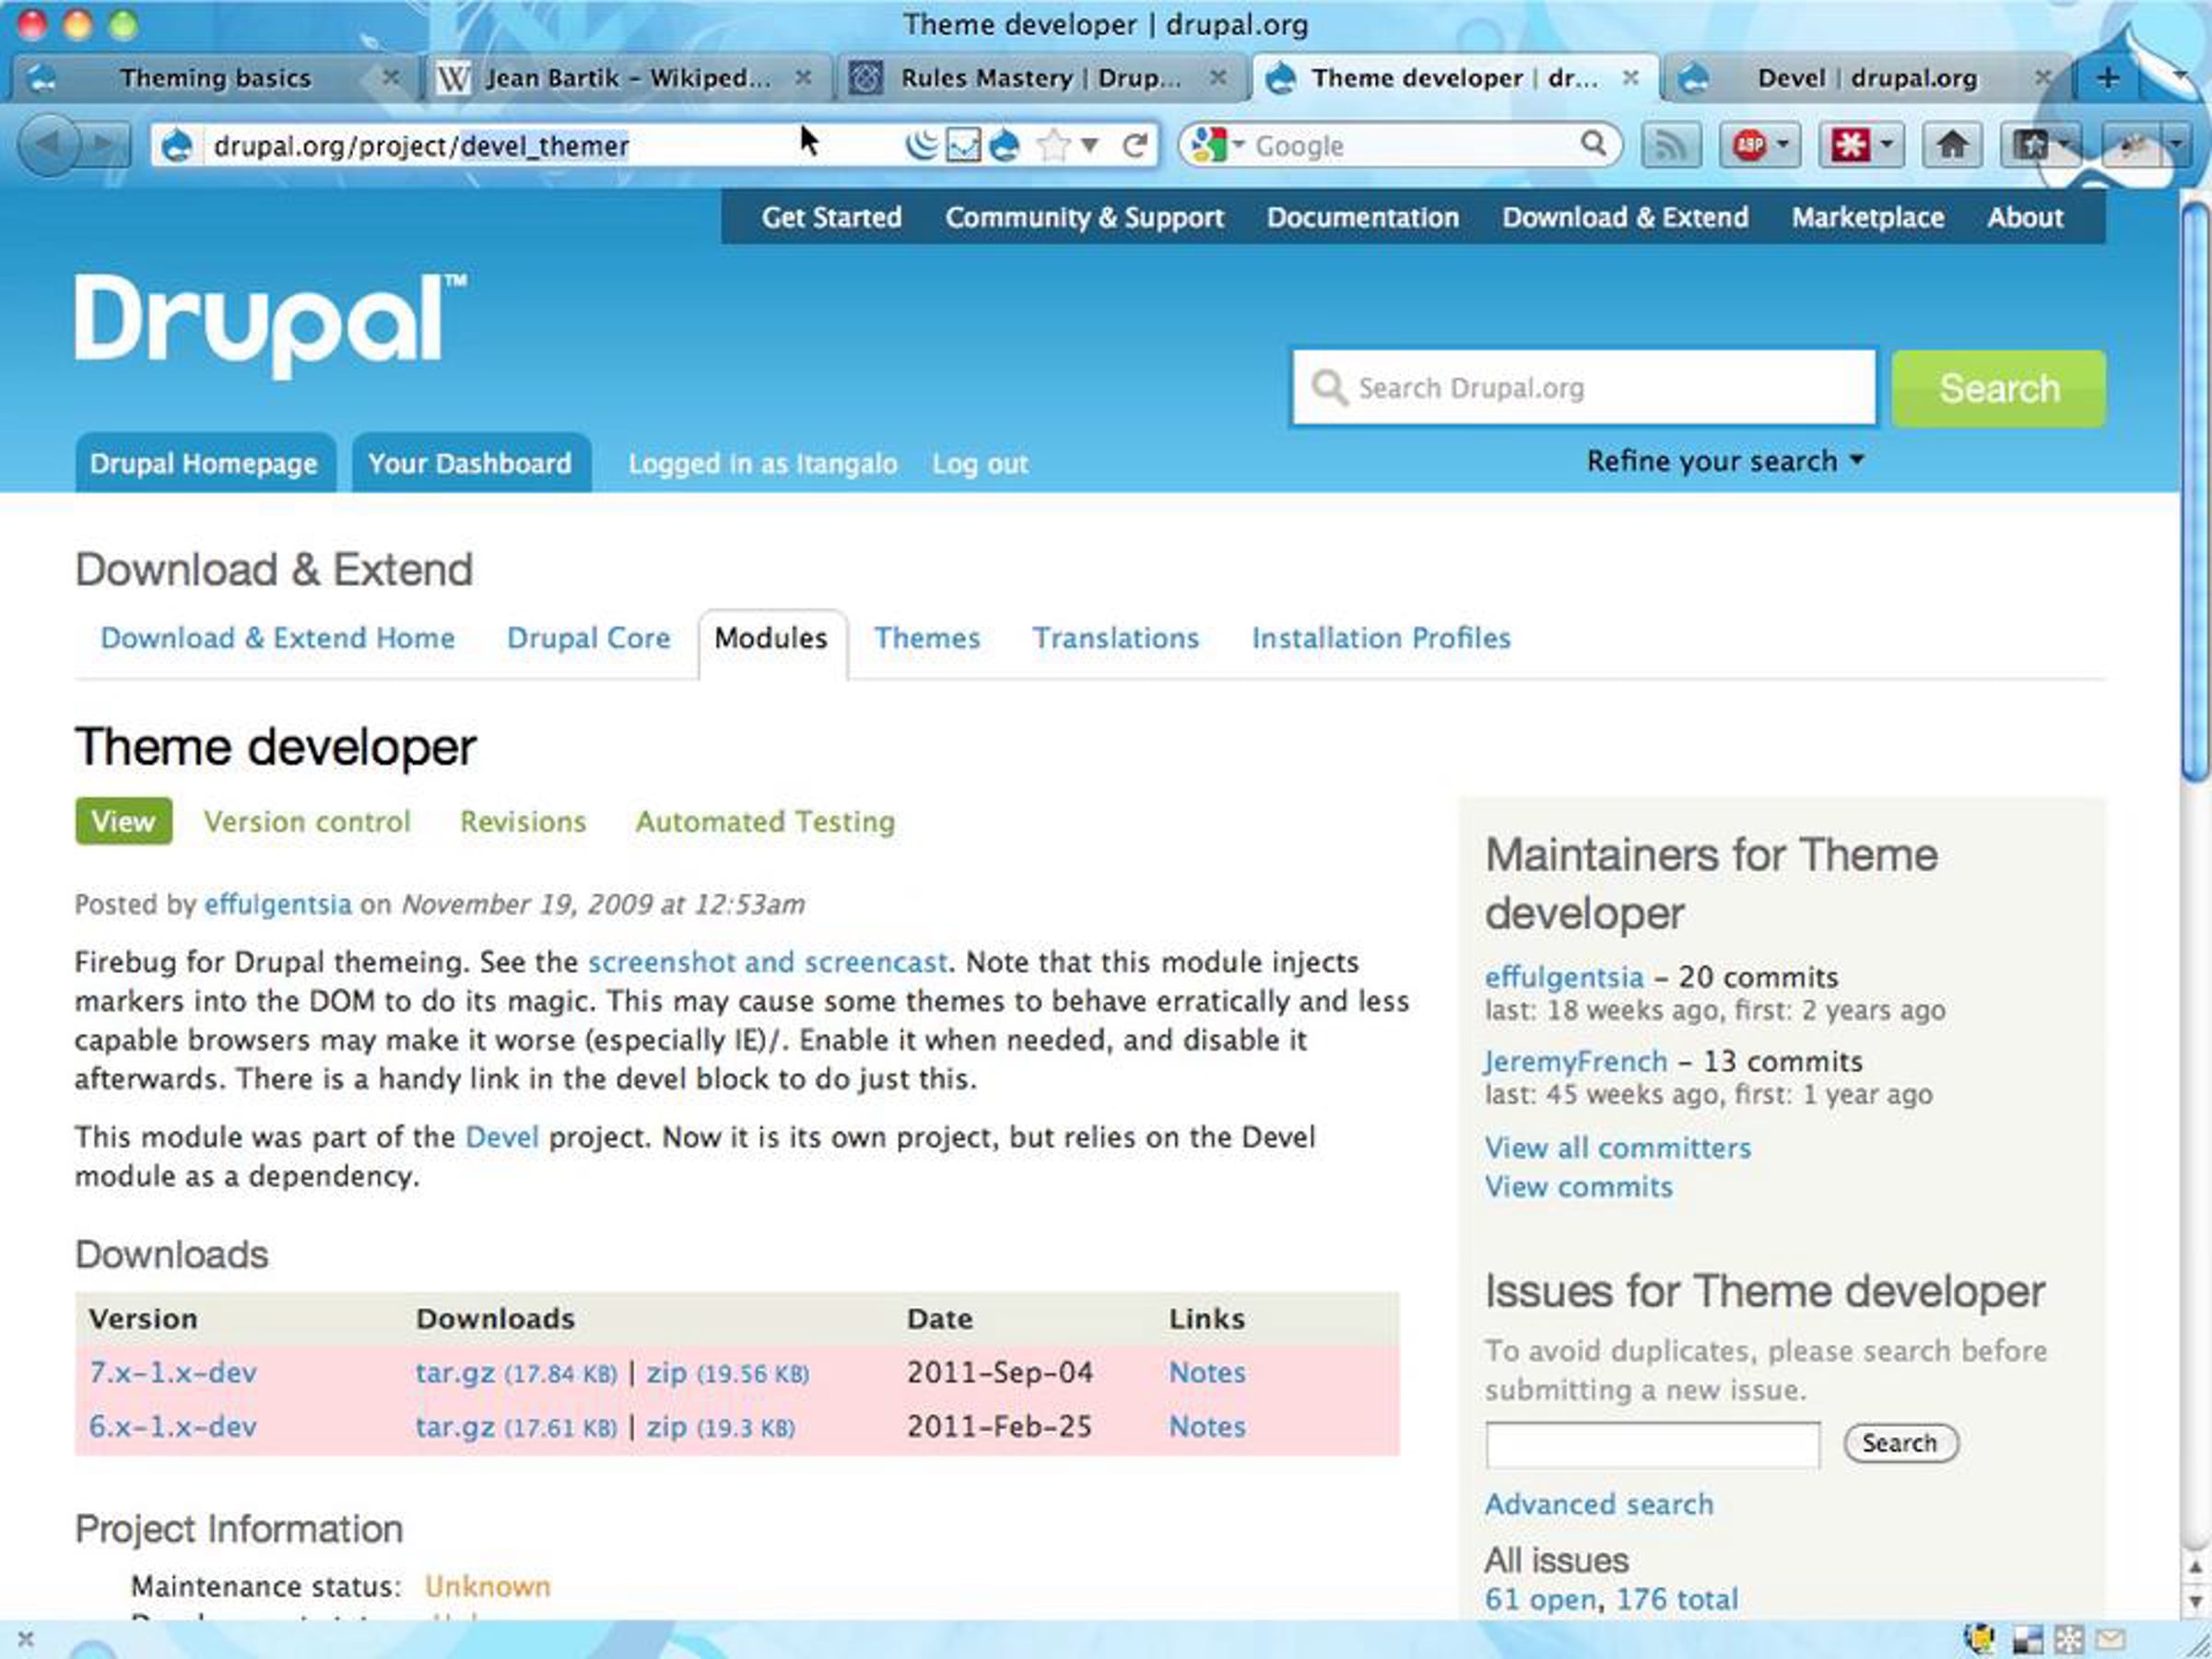This screenshot has width=2212, height=1659.
Task: Click the page's vertical scrollbar thumb
Action: coord(2195,492)
